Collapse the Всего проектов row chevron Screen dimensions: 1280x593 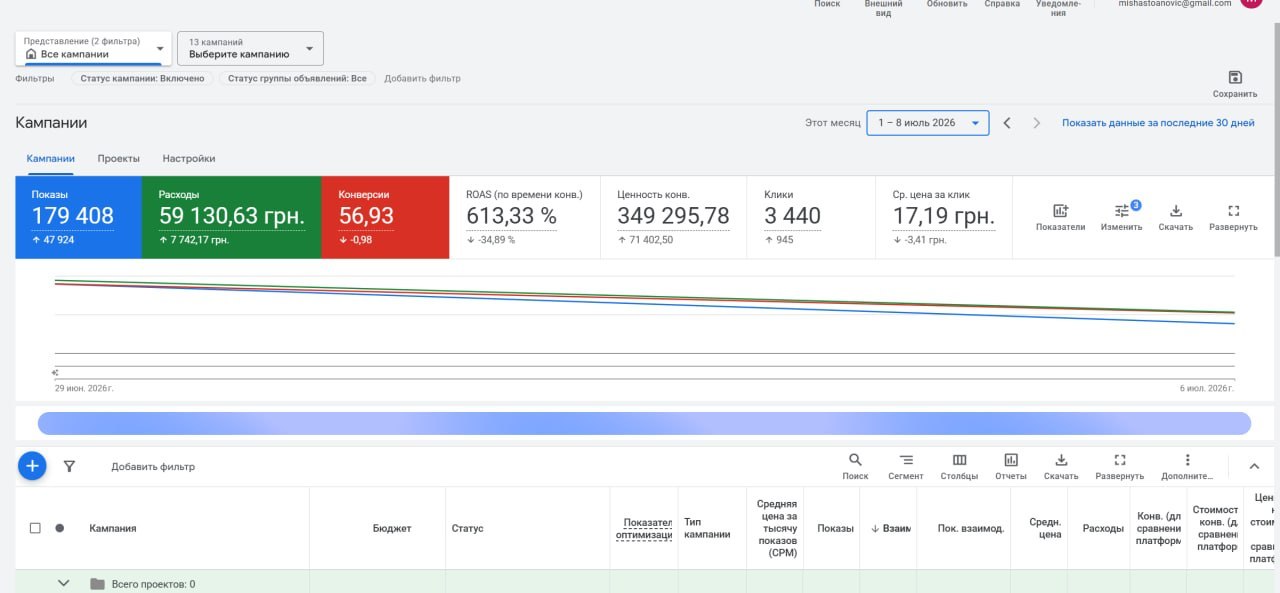(x=64, y=583)
